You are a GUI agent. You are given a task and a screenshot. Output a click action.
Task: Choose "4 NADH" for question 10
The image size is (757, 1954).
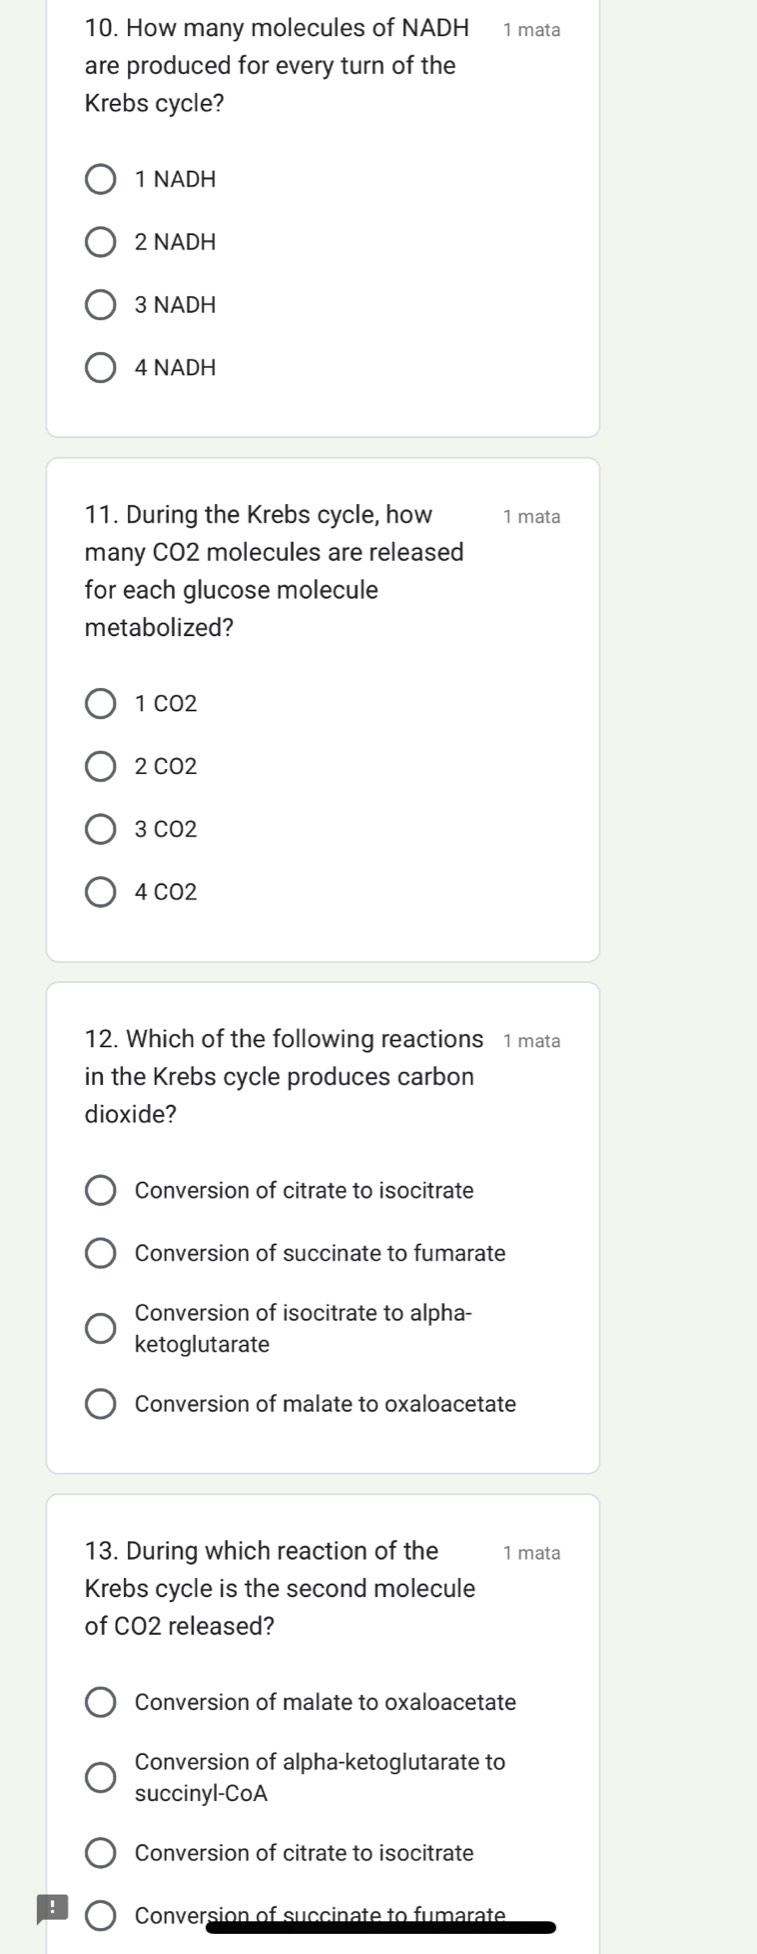(x=100, y=367)
